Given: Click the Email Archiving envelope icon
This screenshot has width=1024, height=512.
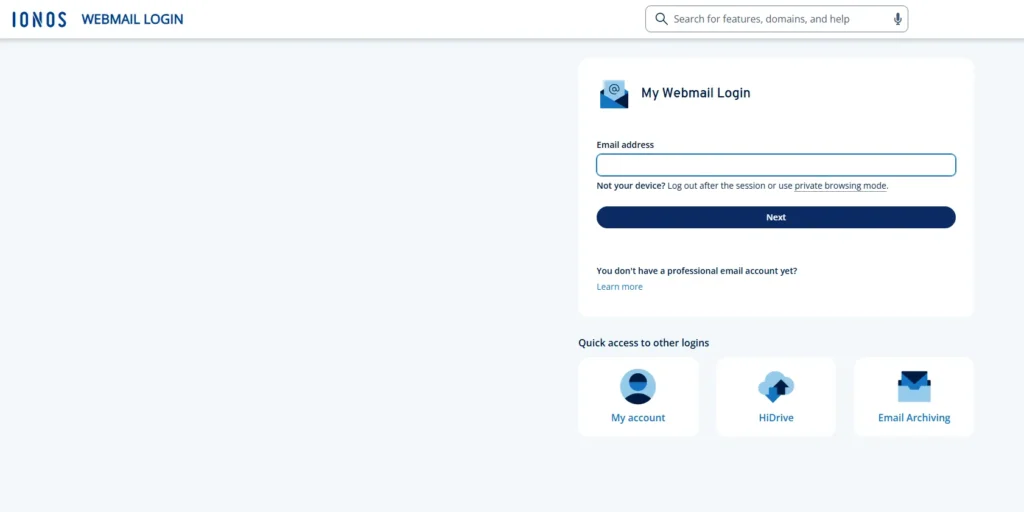Looking at the screenshot, I should coord(914,387).
